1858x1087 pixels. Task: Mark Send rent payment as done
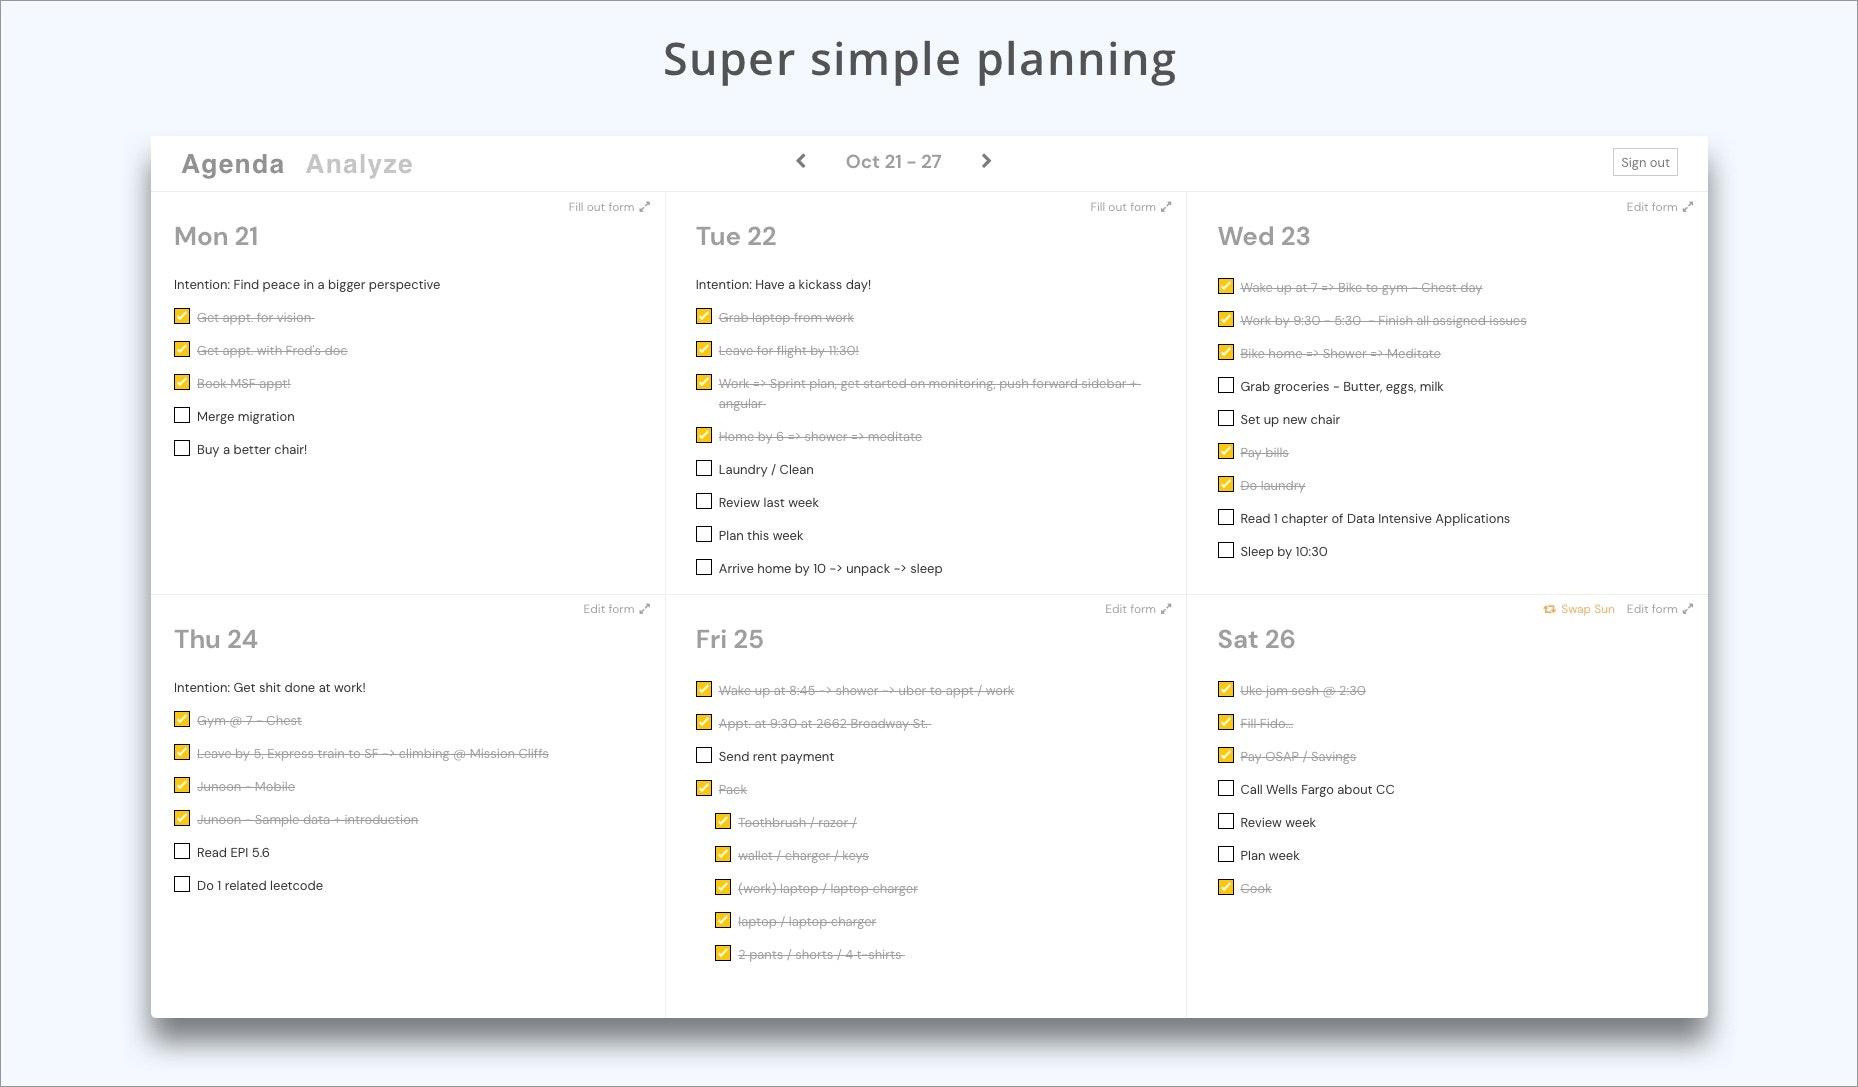(704, 755)
